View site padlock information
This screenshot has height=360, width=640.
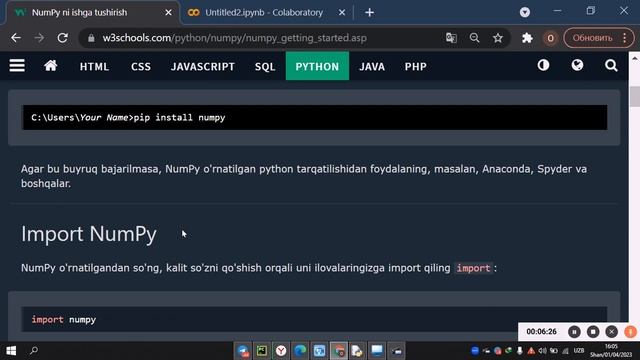click(x=91, y=38)
